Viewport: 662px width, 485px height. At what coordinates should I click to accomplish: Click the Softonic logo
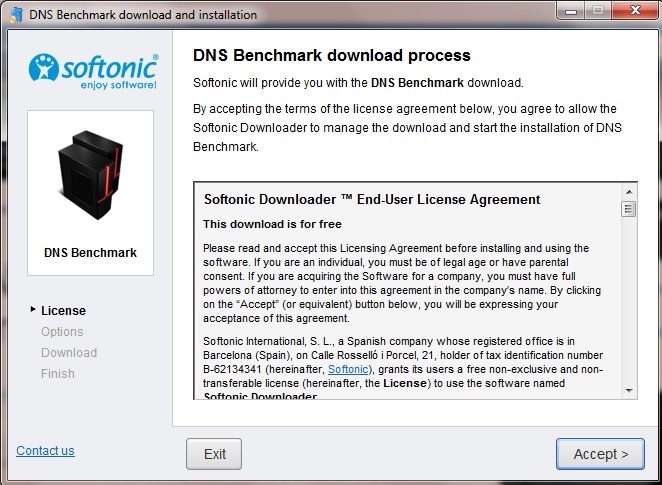[x=93, y=71]
